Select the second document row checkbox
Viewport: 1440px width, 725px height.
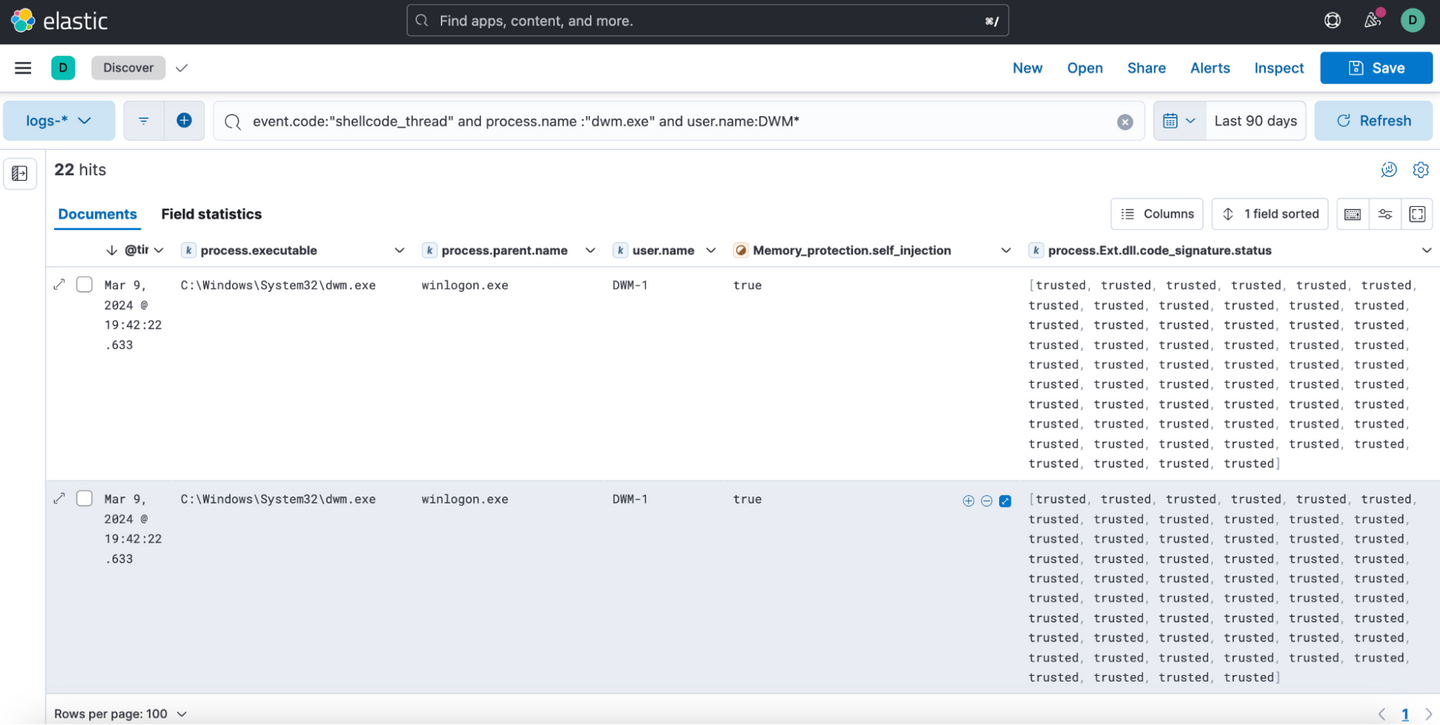click(85, 499)
